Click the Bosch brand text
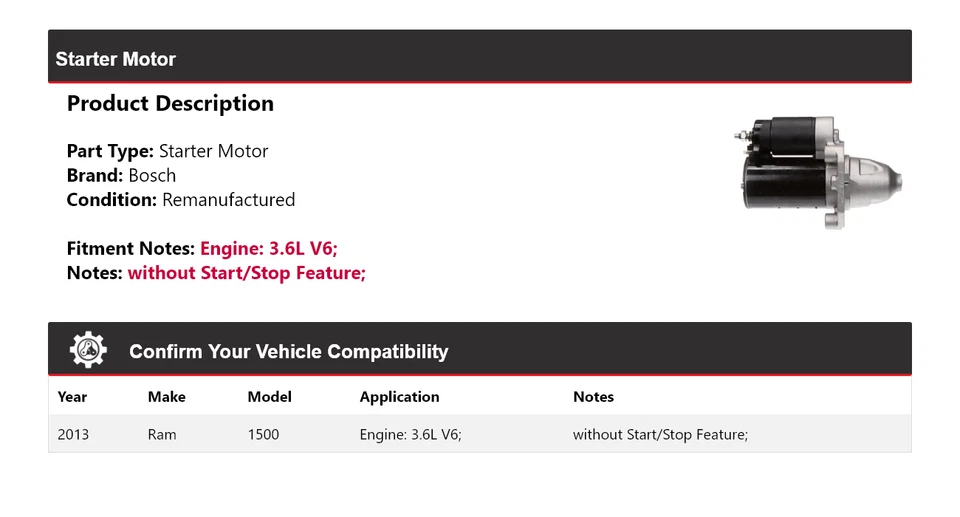Image resolution: width=960 pixels, height=517 pixels. click(x=152, y=176)
